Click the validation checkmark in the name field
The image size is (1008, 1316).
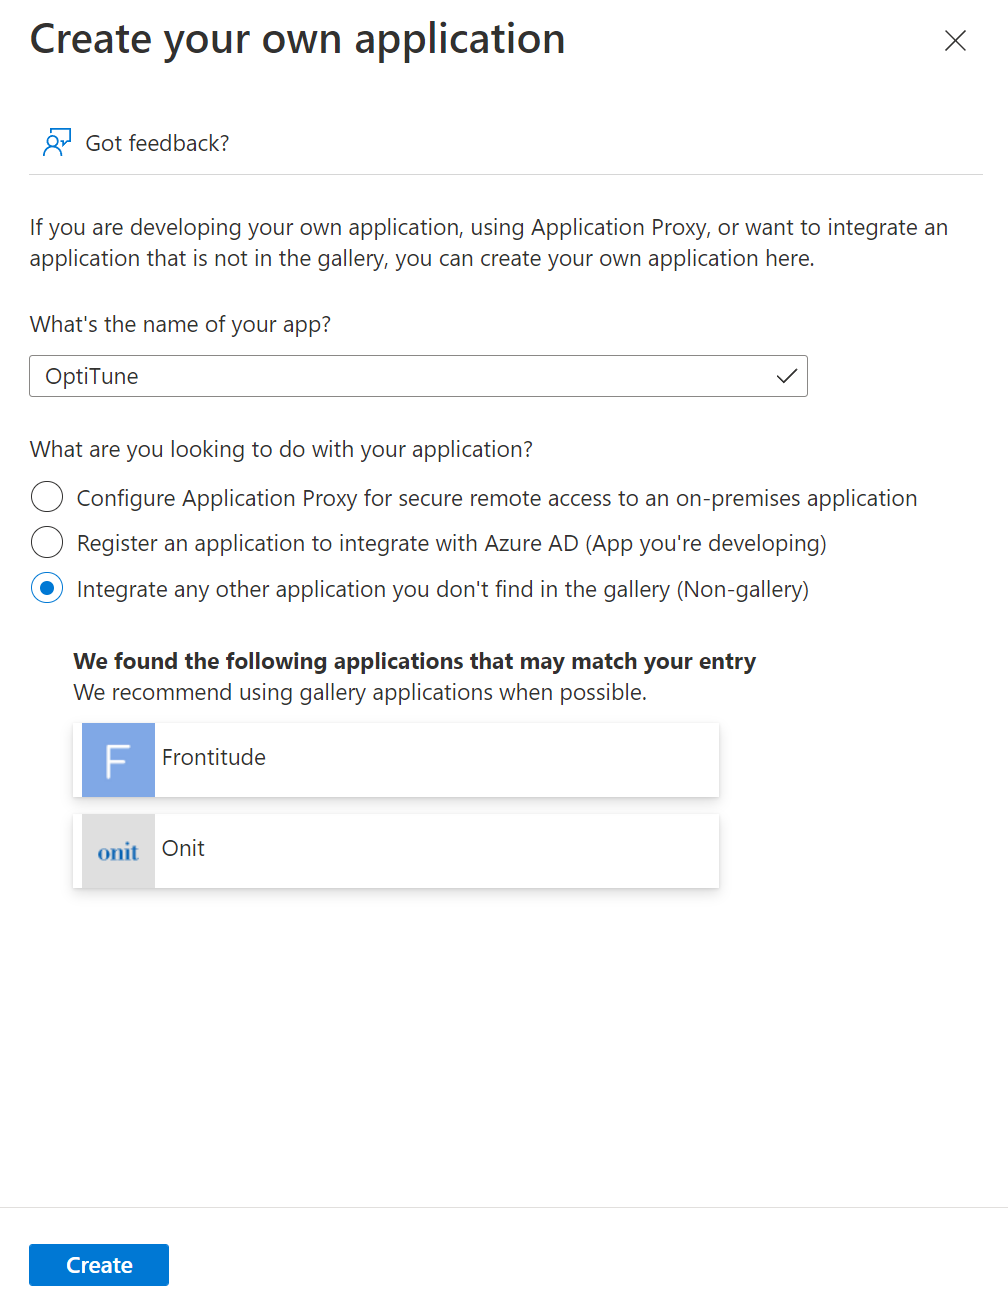787,376
